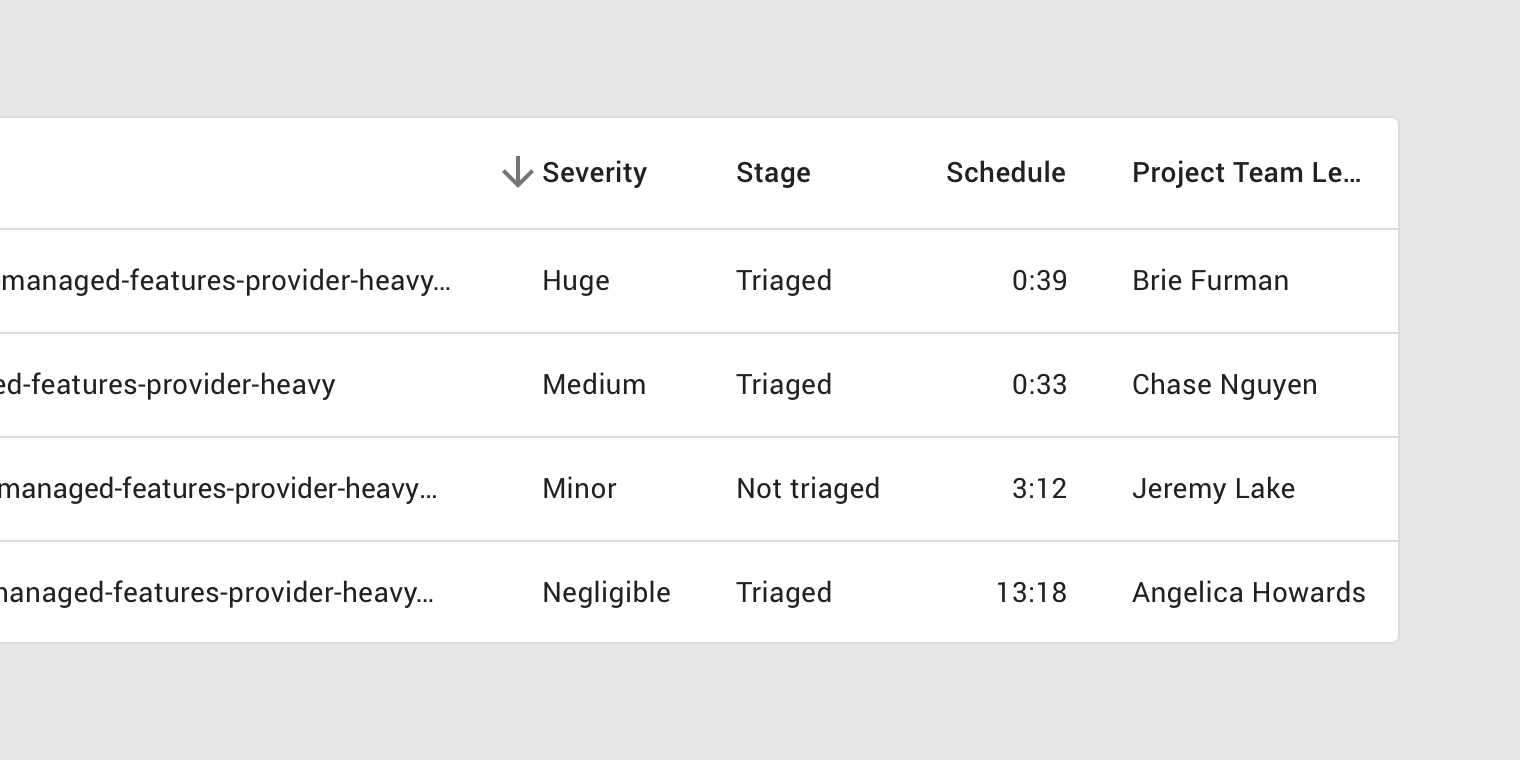The width and height of the screenshot is (1520, 760).
Task: Sort by the Schedule column header
Action: click(1005, 173)
